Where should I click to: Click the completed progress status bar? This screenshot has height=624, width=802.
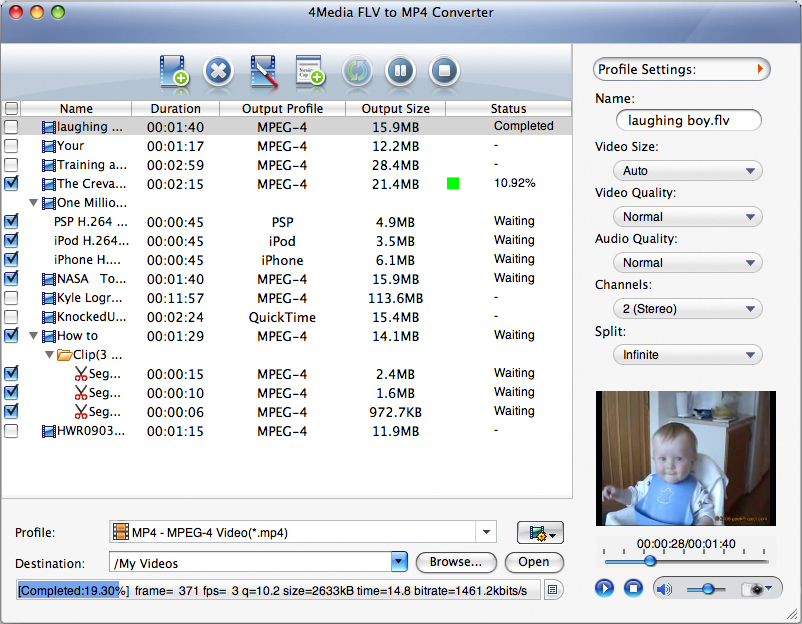(x=279, y=591)
